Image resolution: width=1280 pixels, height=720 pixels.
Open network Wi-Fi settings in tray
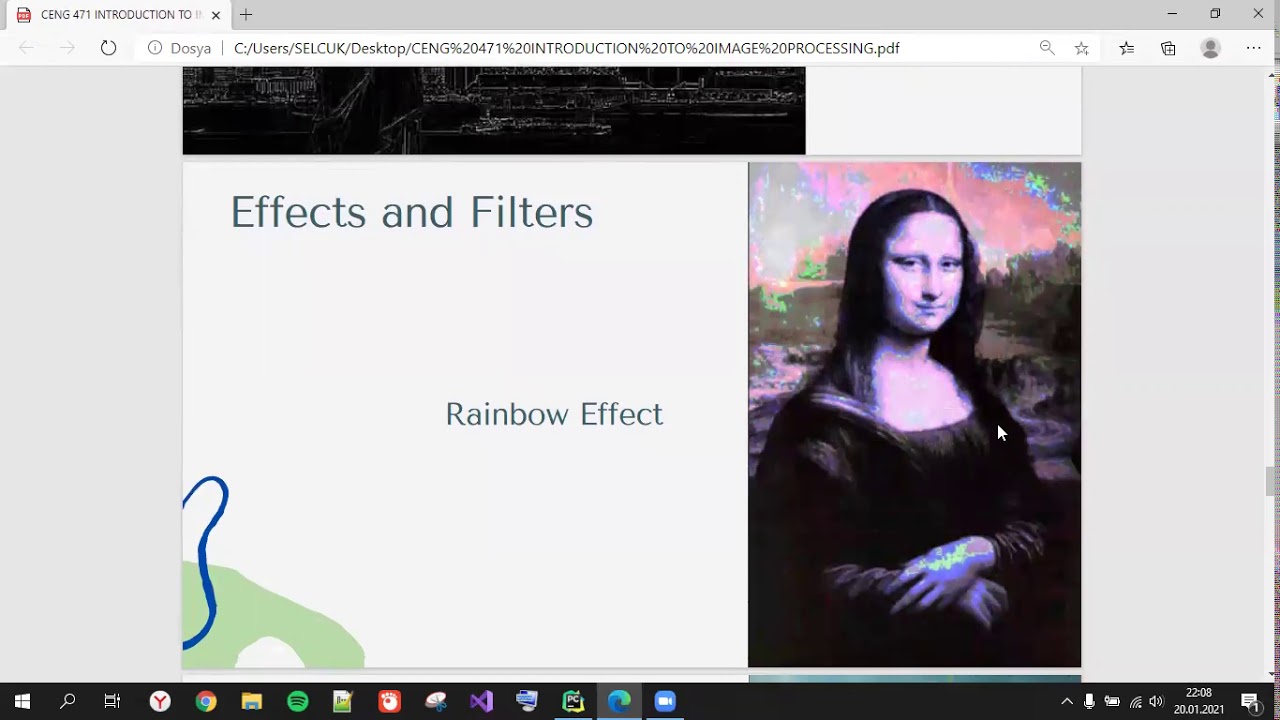coord(1135,702)
